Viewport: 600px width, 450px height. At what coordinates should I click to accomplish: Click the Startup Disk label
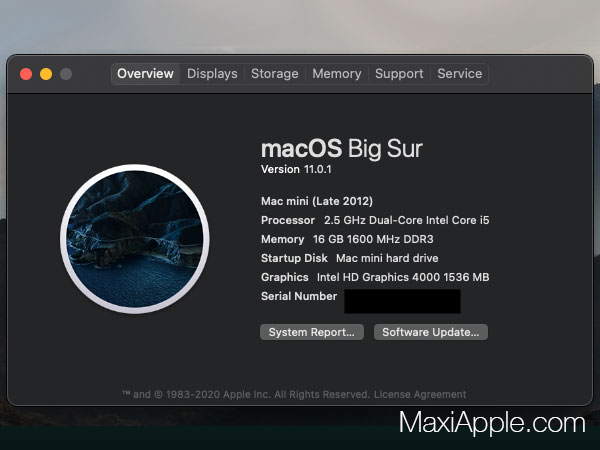[x=294, y=258]
